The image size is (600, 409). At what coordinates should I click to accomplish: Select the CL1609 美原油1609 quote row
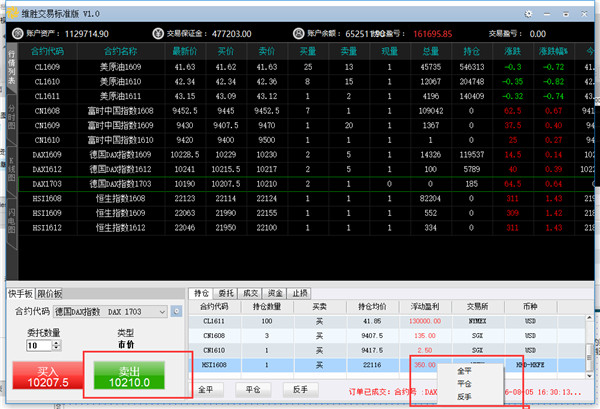[x=306, y=67]
